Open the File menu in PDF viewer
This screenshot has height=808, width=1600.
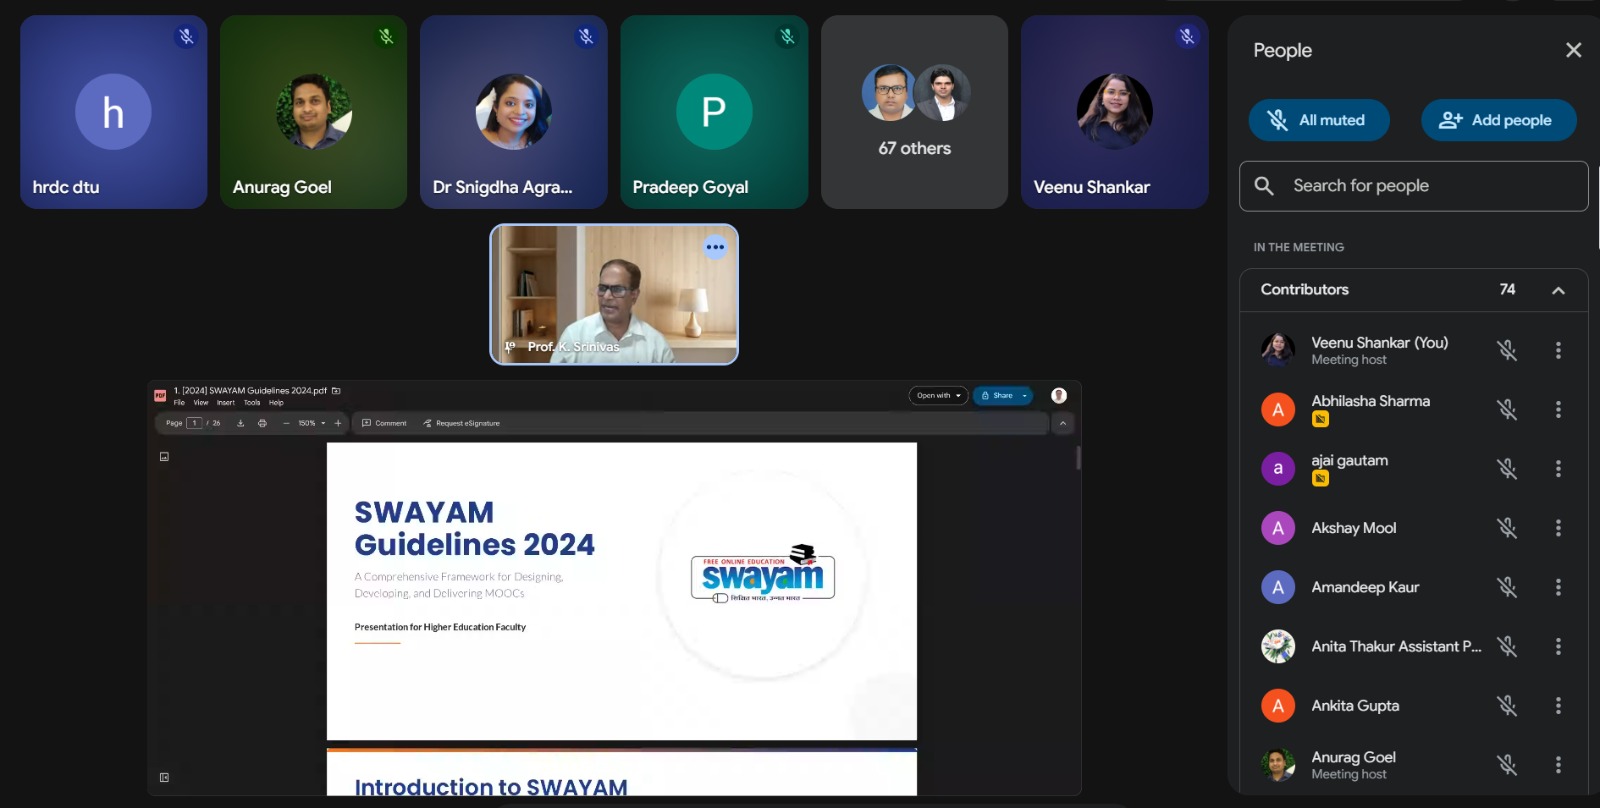pos(179,403)
